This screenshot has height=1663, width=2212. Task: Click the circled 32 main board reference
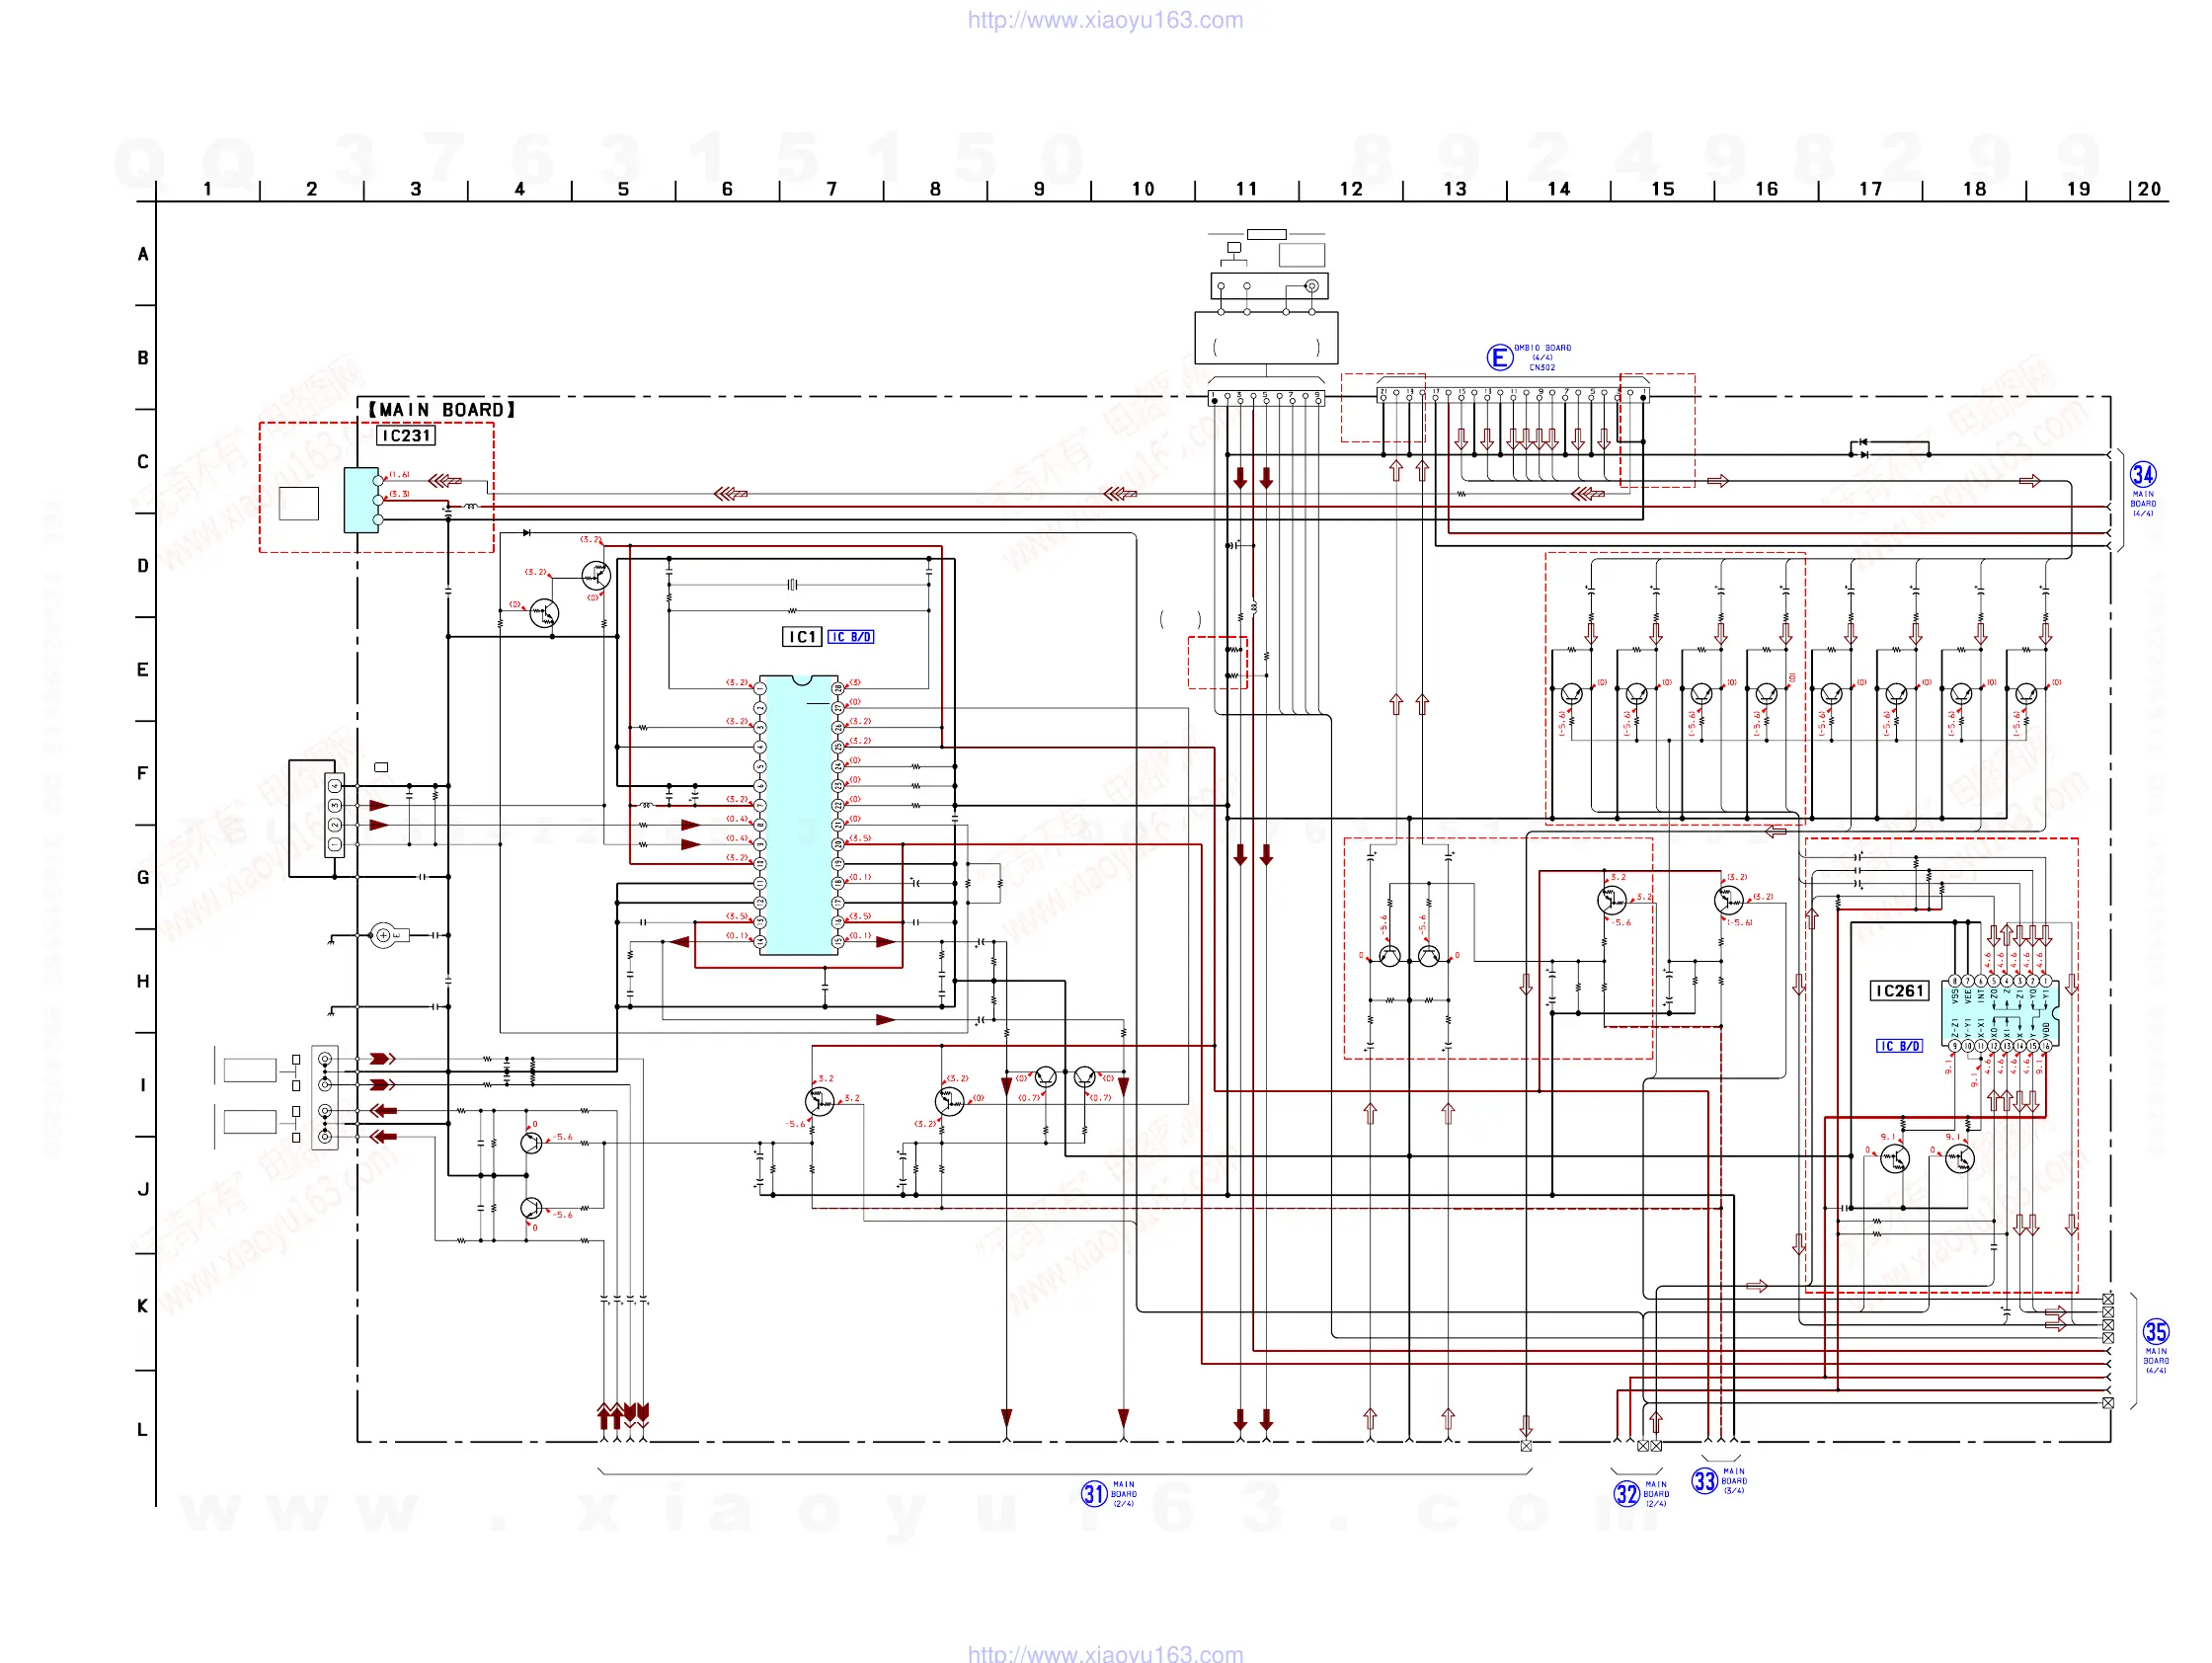click(1626, 1494)
